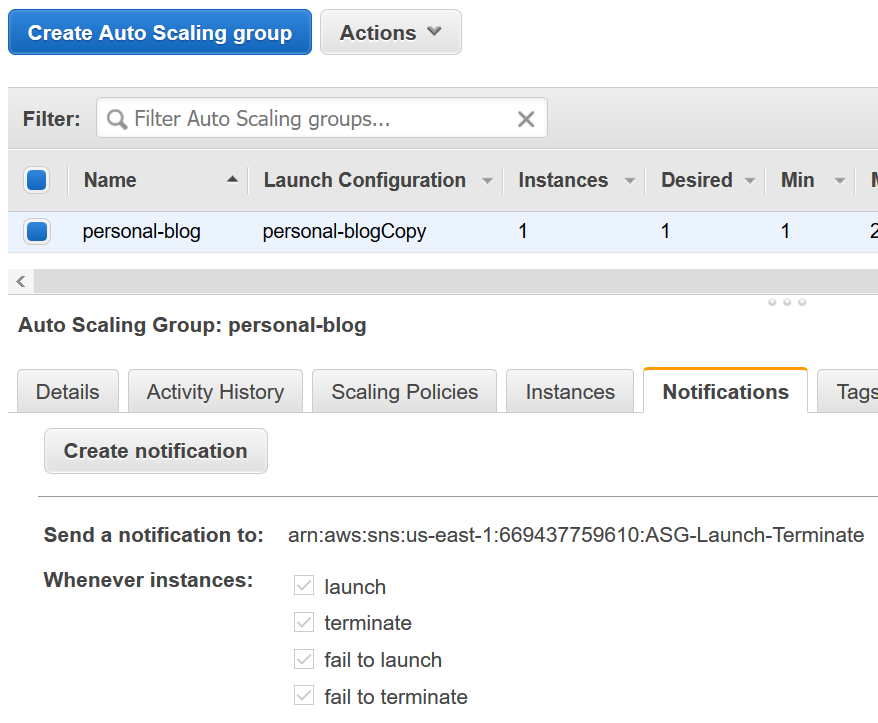Viewport: 878px width, 723px height.
Task: Click the left scroll chevron below the table
Action: (x=20, y=281)
